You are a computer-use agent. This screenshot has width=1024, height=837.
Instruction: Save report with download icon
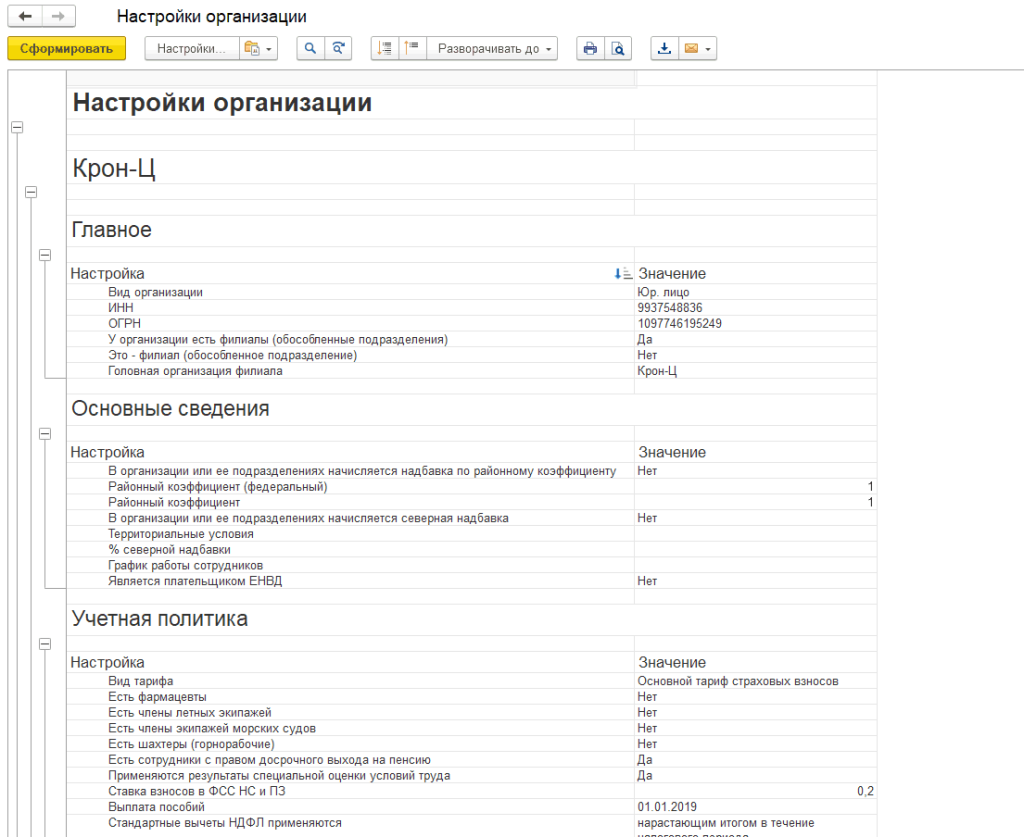(664, 48)
